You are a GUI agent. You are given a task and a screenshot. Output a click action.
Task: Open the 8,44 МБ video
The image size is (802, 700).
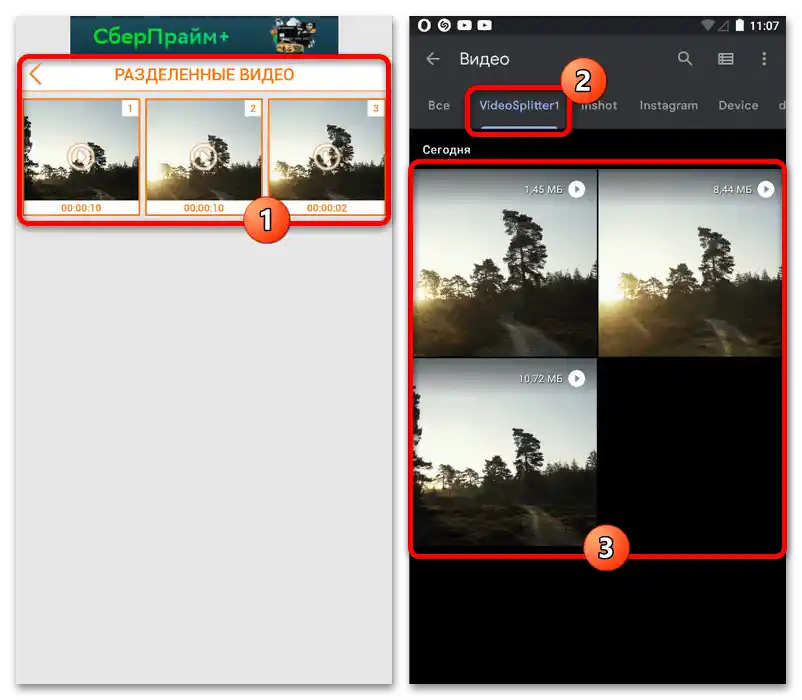click(x=690, y=263)
